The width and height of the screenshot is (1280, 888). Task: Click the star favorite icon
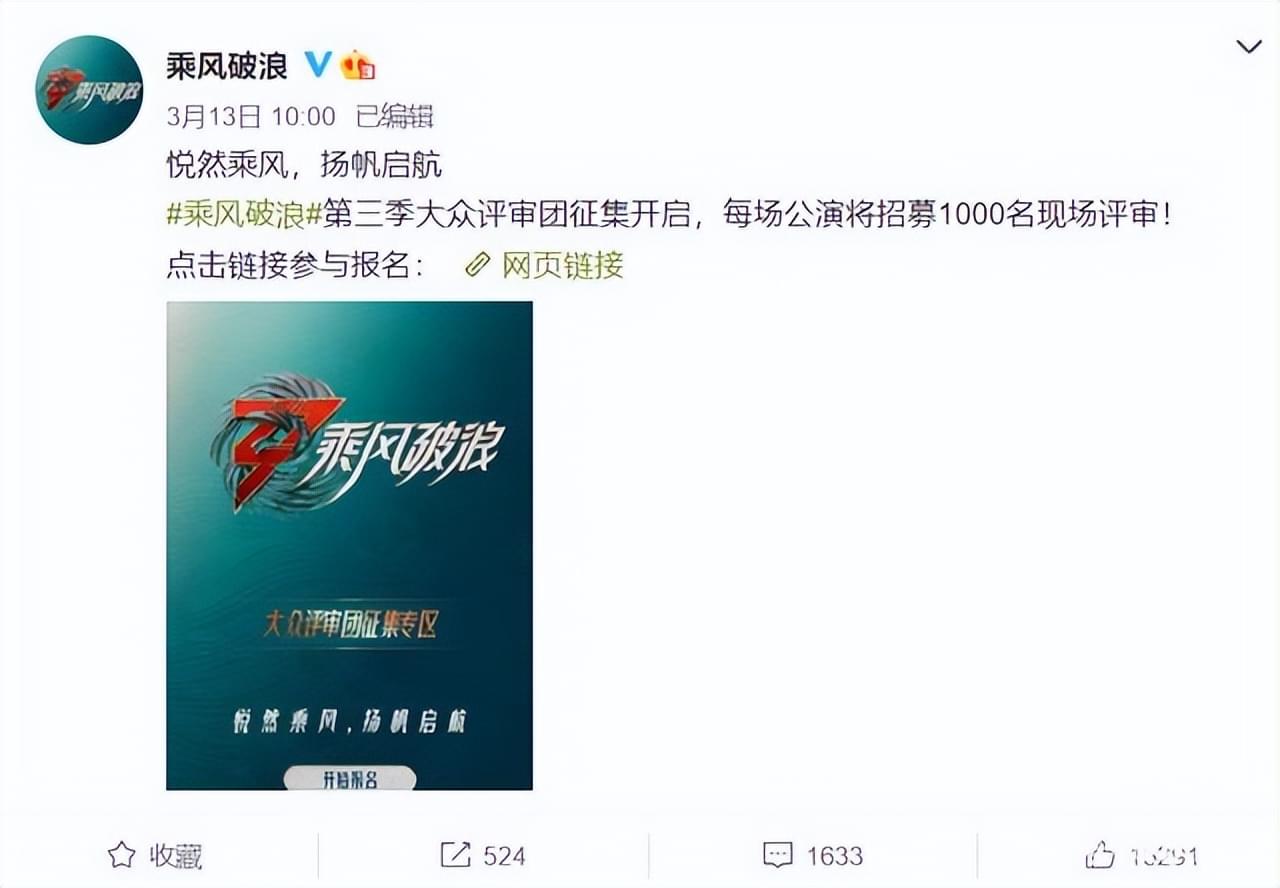tap(121, 856)
